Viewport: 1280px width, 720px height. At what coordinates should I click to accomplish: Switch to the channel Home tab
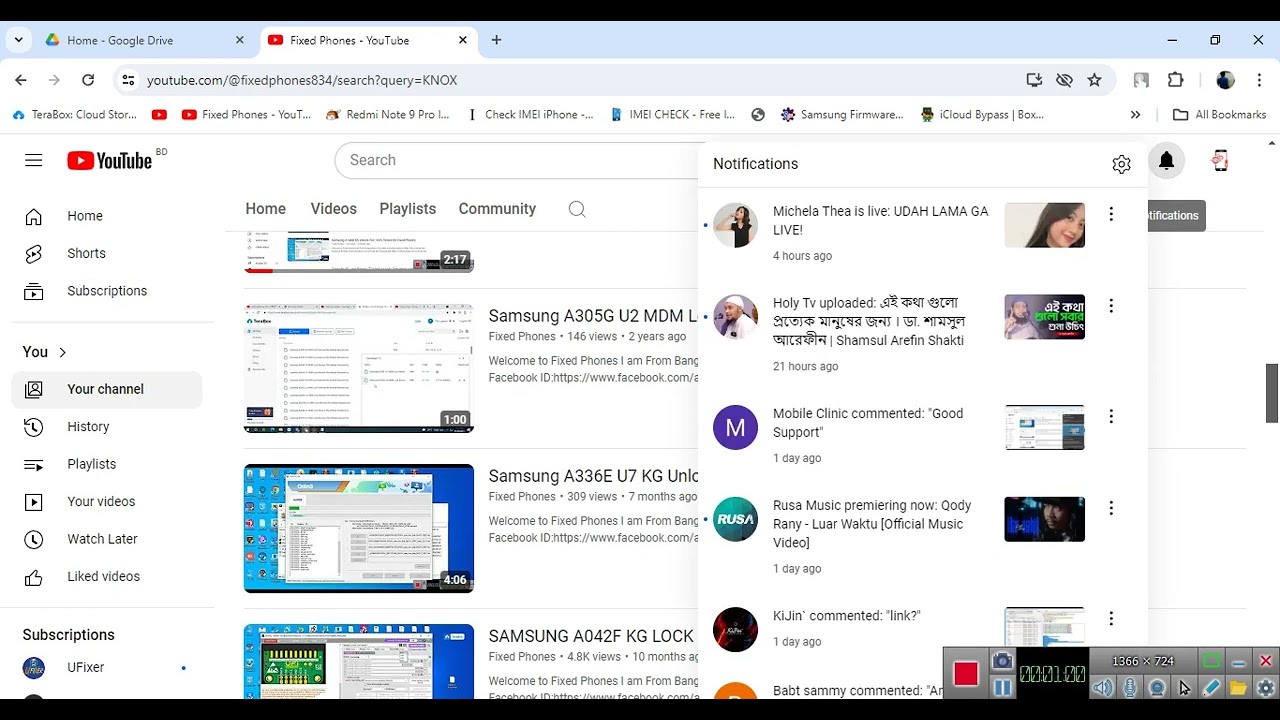point(266,209)
